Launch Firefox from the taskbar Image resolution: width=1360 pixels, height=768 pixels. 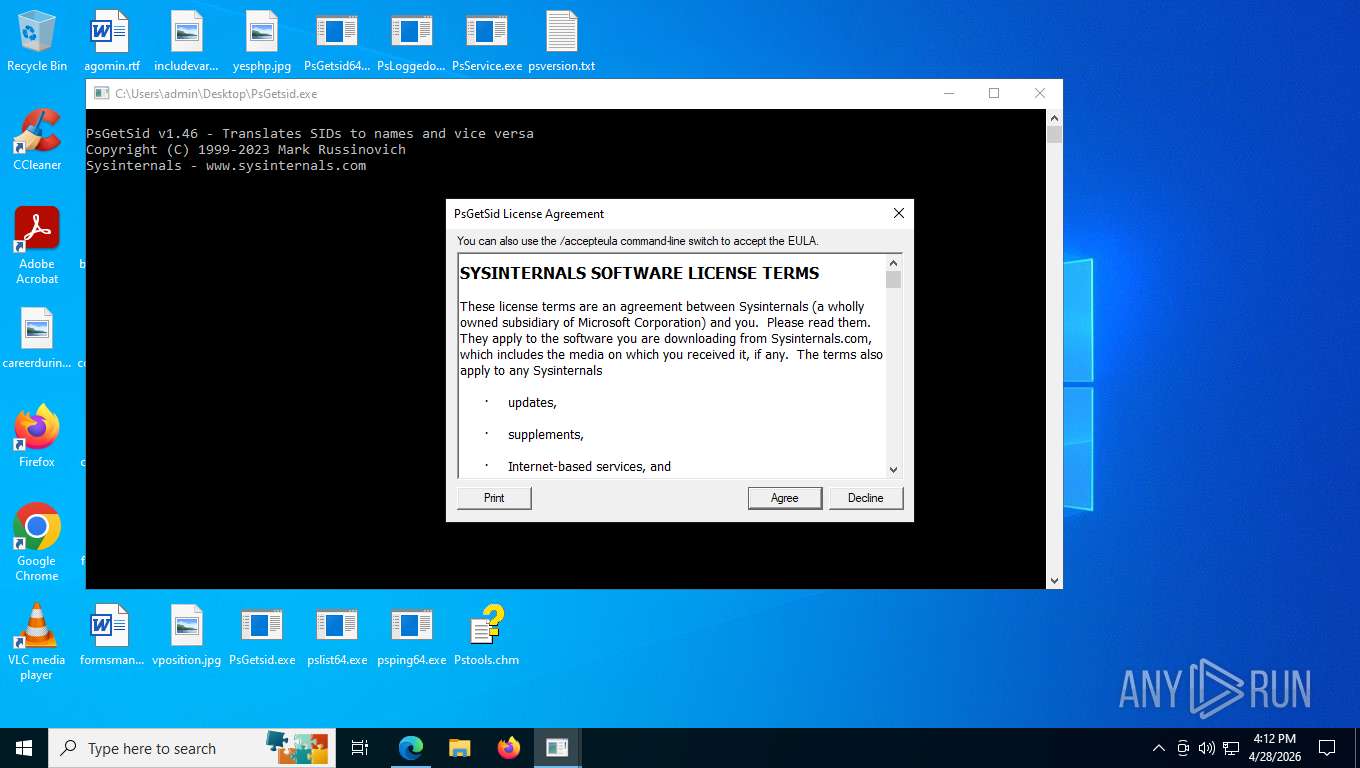coord(508,748)
